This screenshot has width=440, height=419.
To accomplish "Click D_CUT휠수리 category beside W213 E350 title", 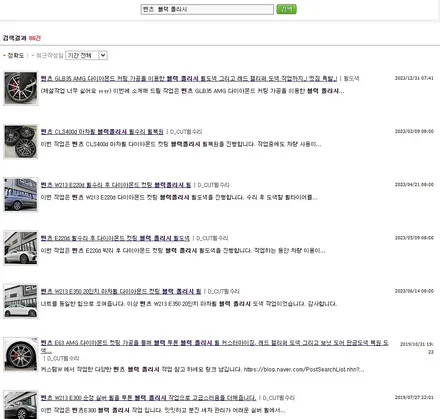I will pyautogui.click(x=224, y=291).
